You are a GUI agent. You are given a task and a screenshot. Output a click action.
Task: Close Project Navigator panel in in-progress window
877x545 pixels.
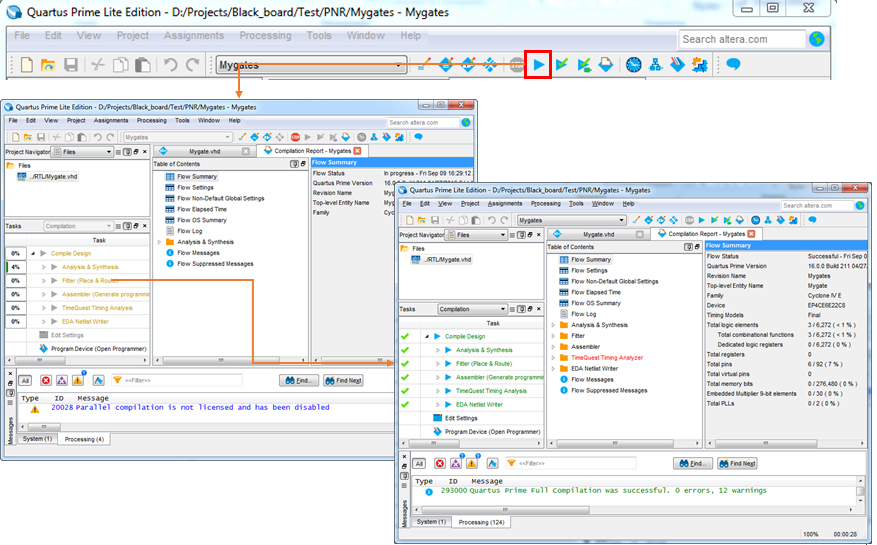pos(145,152)
